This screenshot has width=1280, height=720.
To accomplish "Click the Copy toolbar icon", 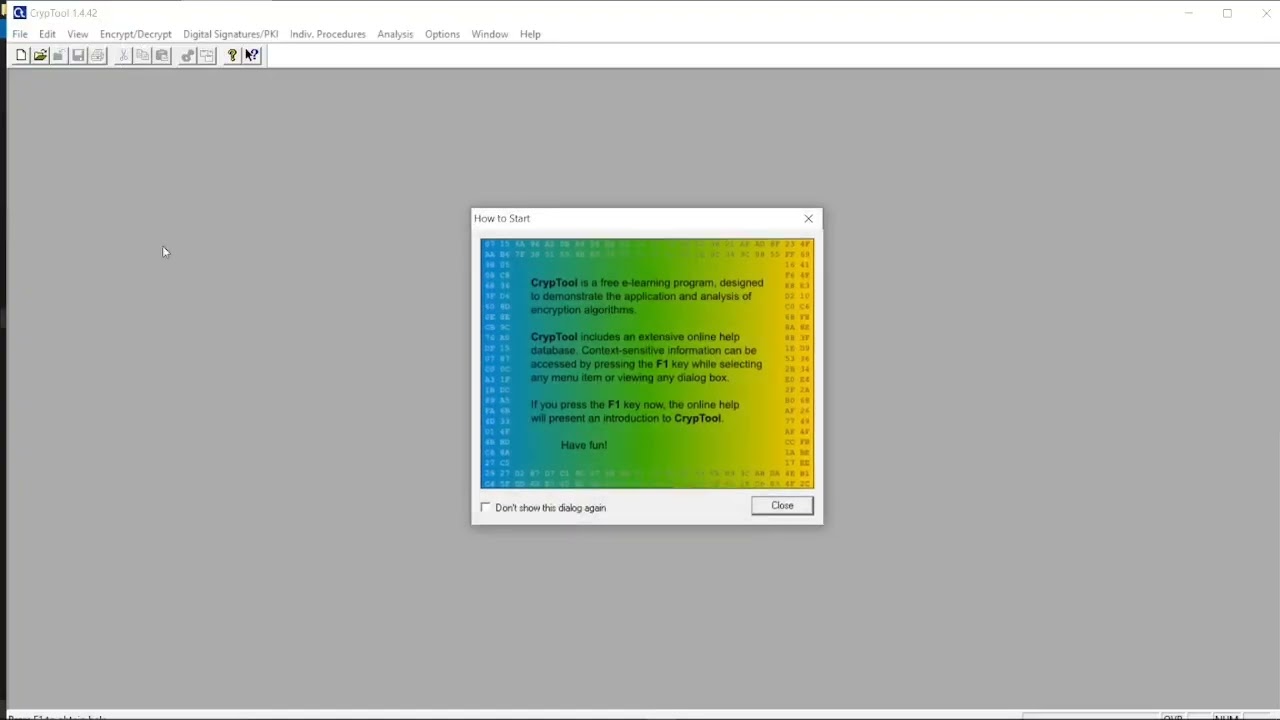I will coord(142,56).
